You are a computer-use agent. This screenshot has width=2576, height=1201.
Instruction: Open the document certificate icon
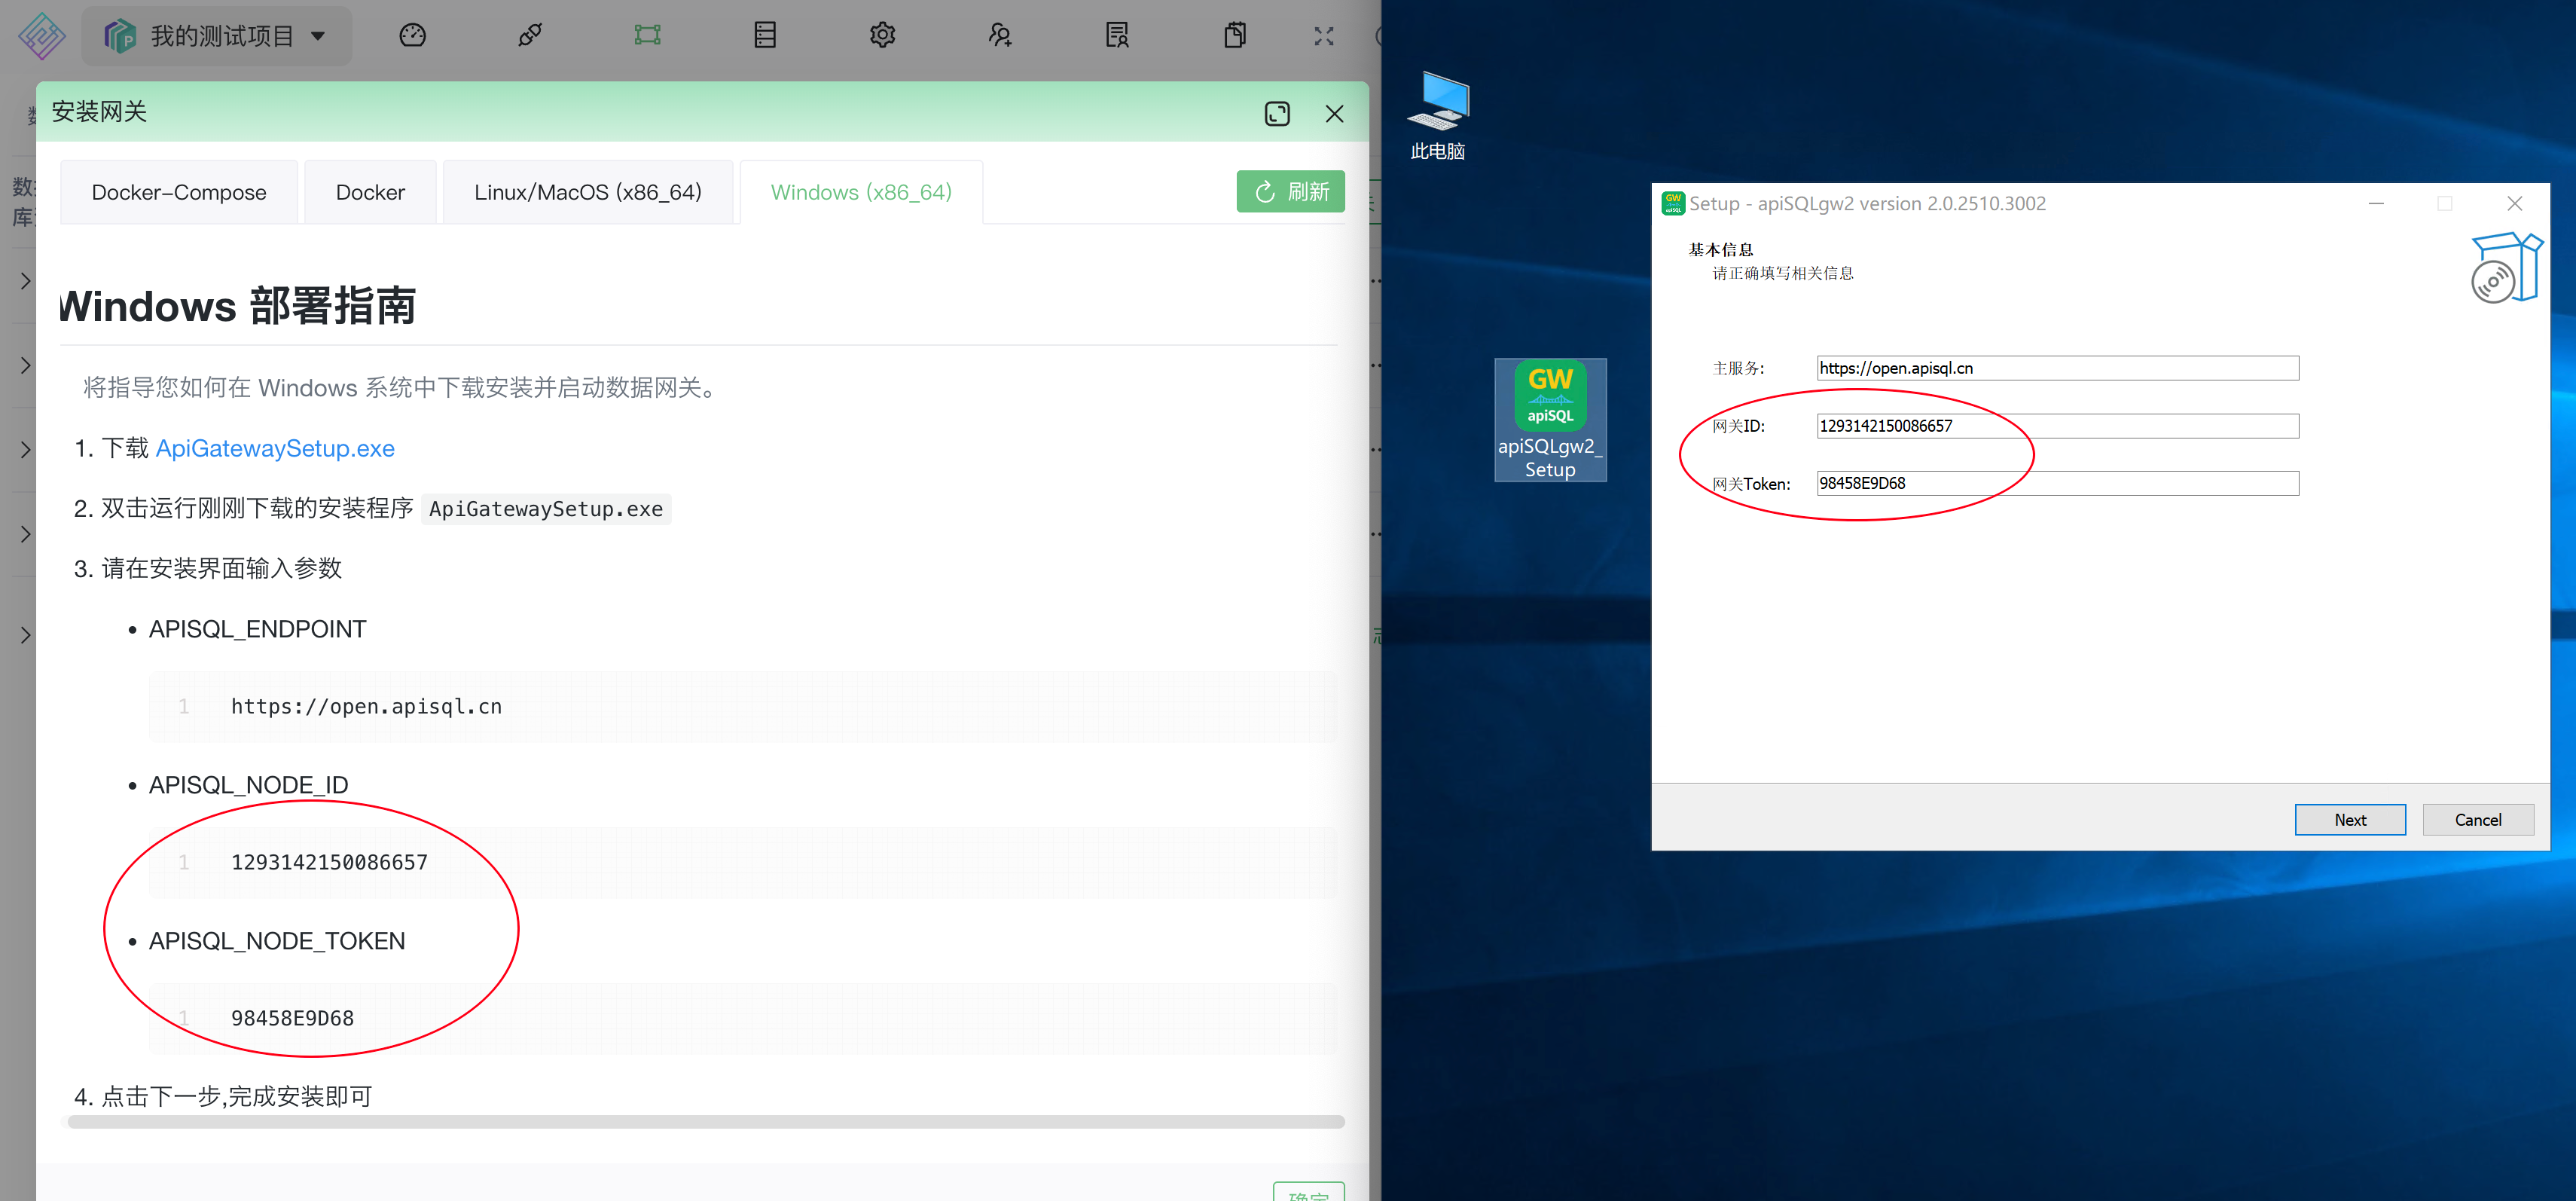coord(1117,36)
